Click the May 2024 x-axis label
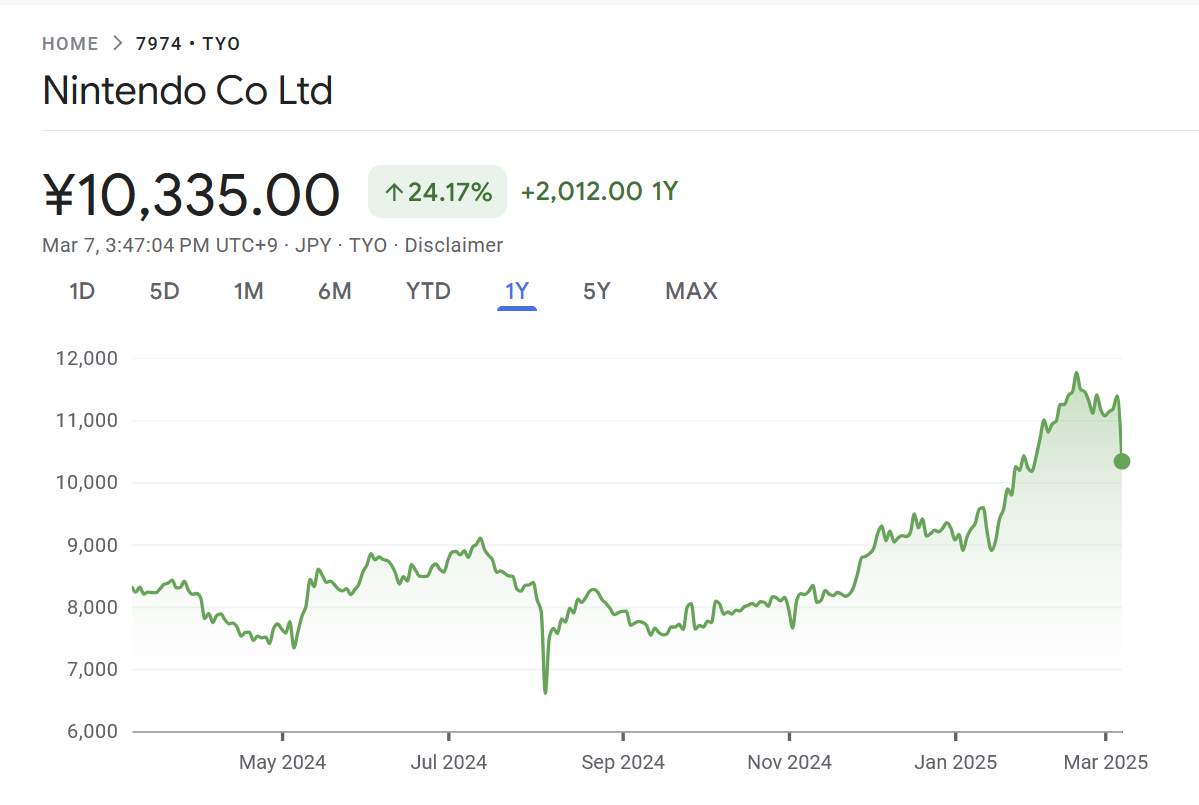 coord(282,763)
